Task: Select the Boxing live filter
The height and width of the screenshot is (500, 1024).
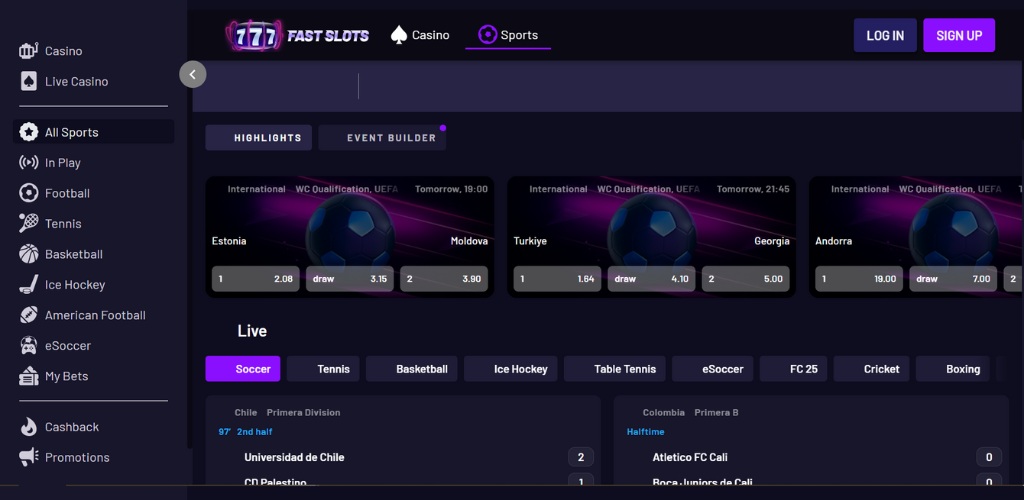Action: pyautogui.click(x=953, y=369)
